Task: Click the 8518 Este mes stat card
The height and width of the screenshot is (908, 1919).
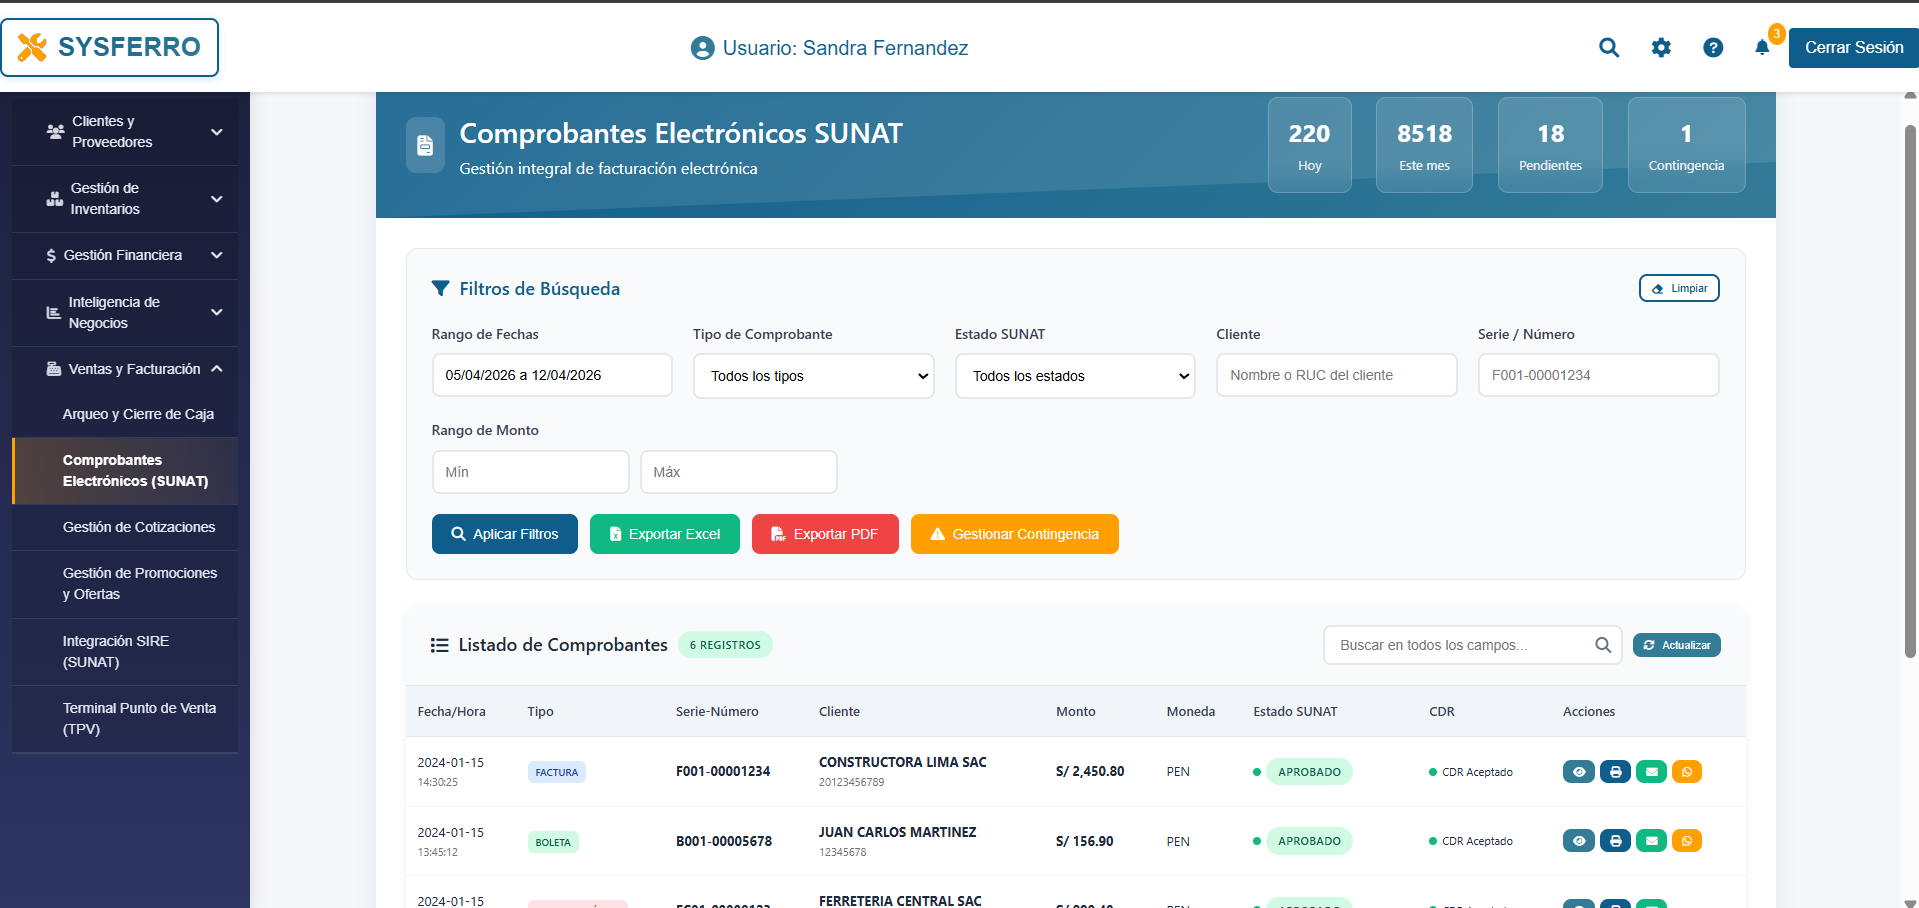Action: 1424,145
